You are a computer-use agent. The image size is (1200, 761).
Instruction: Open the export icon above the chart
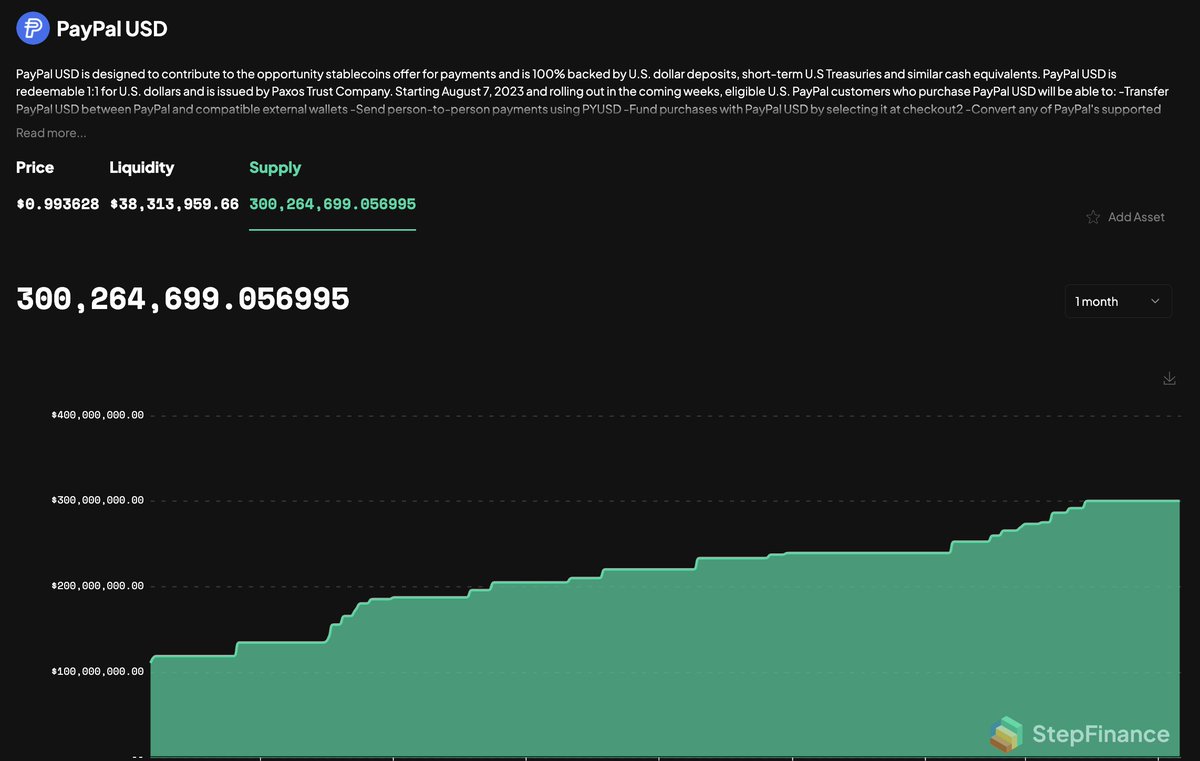click(1169, 379)
